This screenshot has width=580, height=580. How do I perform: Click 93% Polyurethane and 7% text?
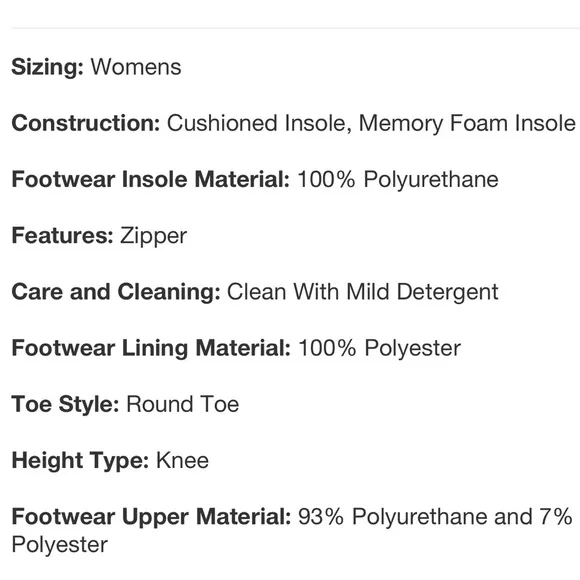coord(435,517)
